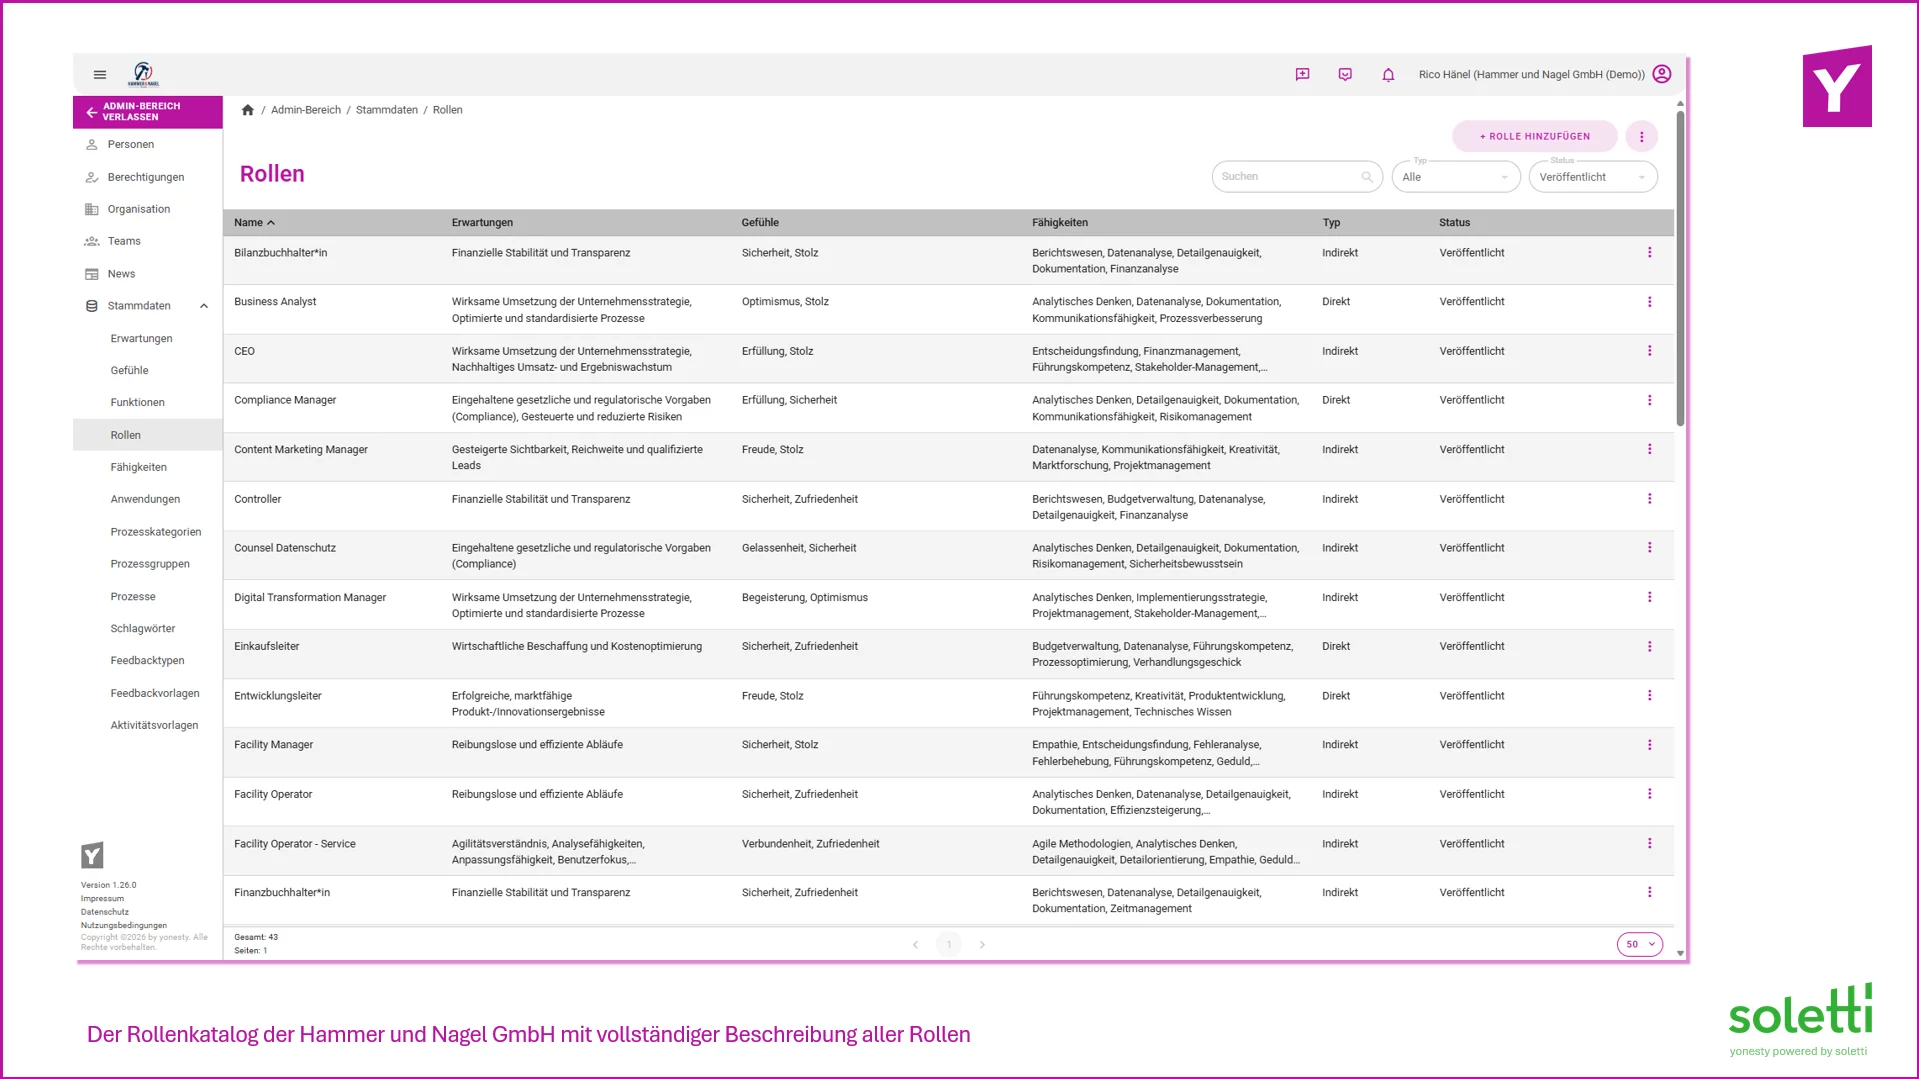This screenshot has height=1079, width=1919.
Task: Click the home icon in breadcrumb
Action: [248, 110]
